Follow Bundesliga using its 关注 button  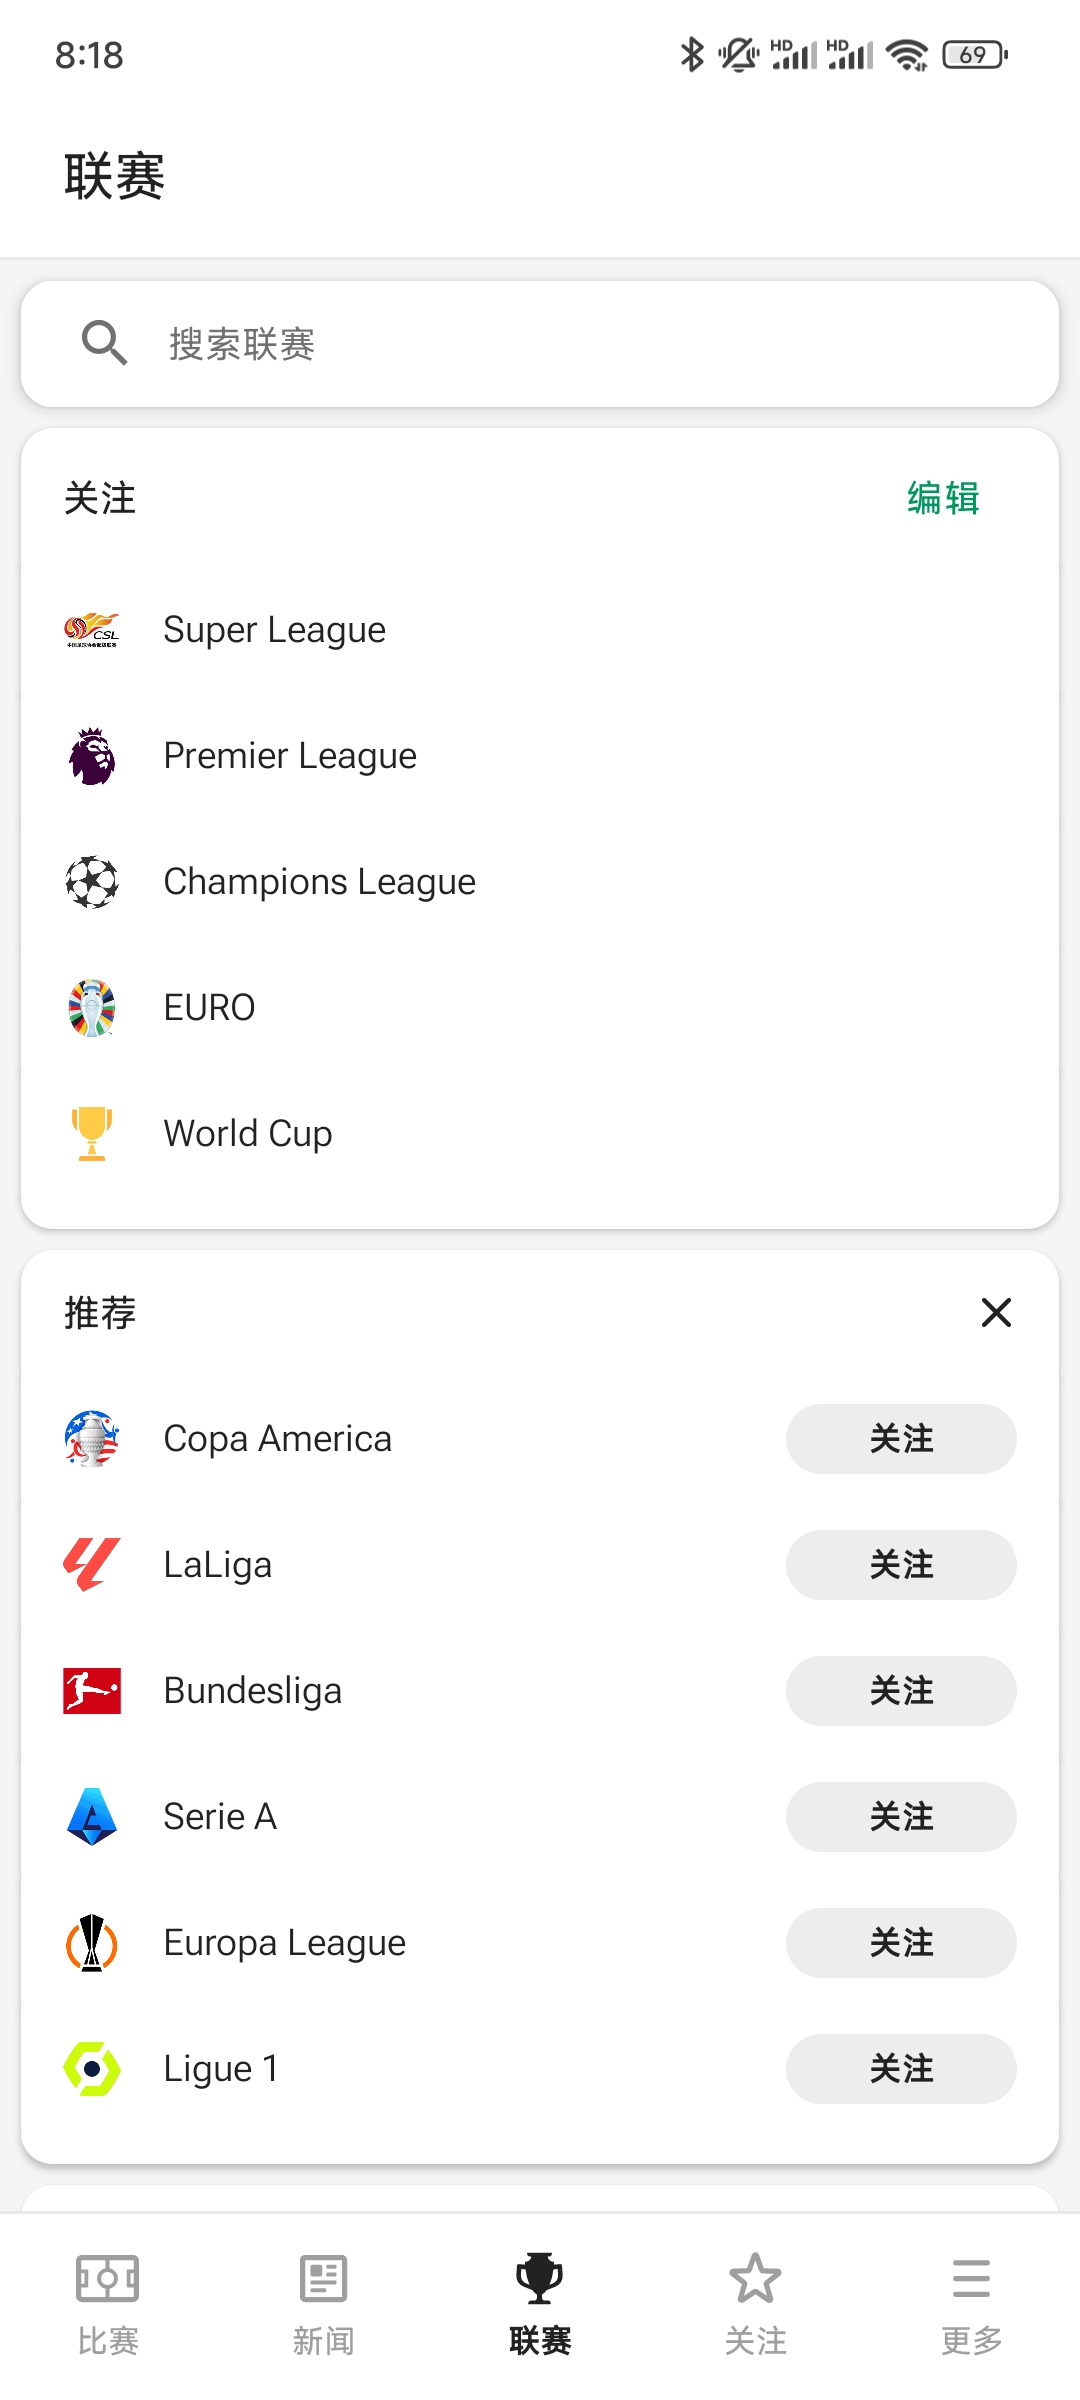click(x=901, y=1691)
